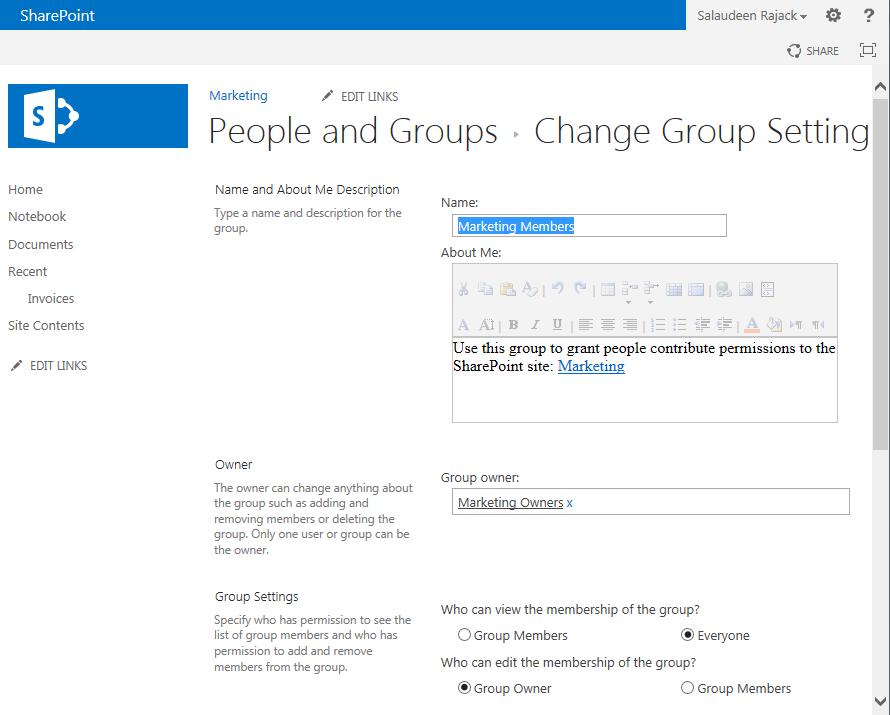The width and height of the screenshot is (890, 715).
Task: Click the Bulleted List icon
Action: 679,325
